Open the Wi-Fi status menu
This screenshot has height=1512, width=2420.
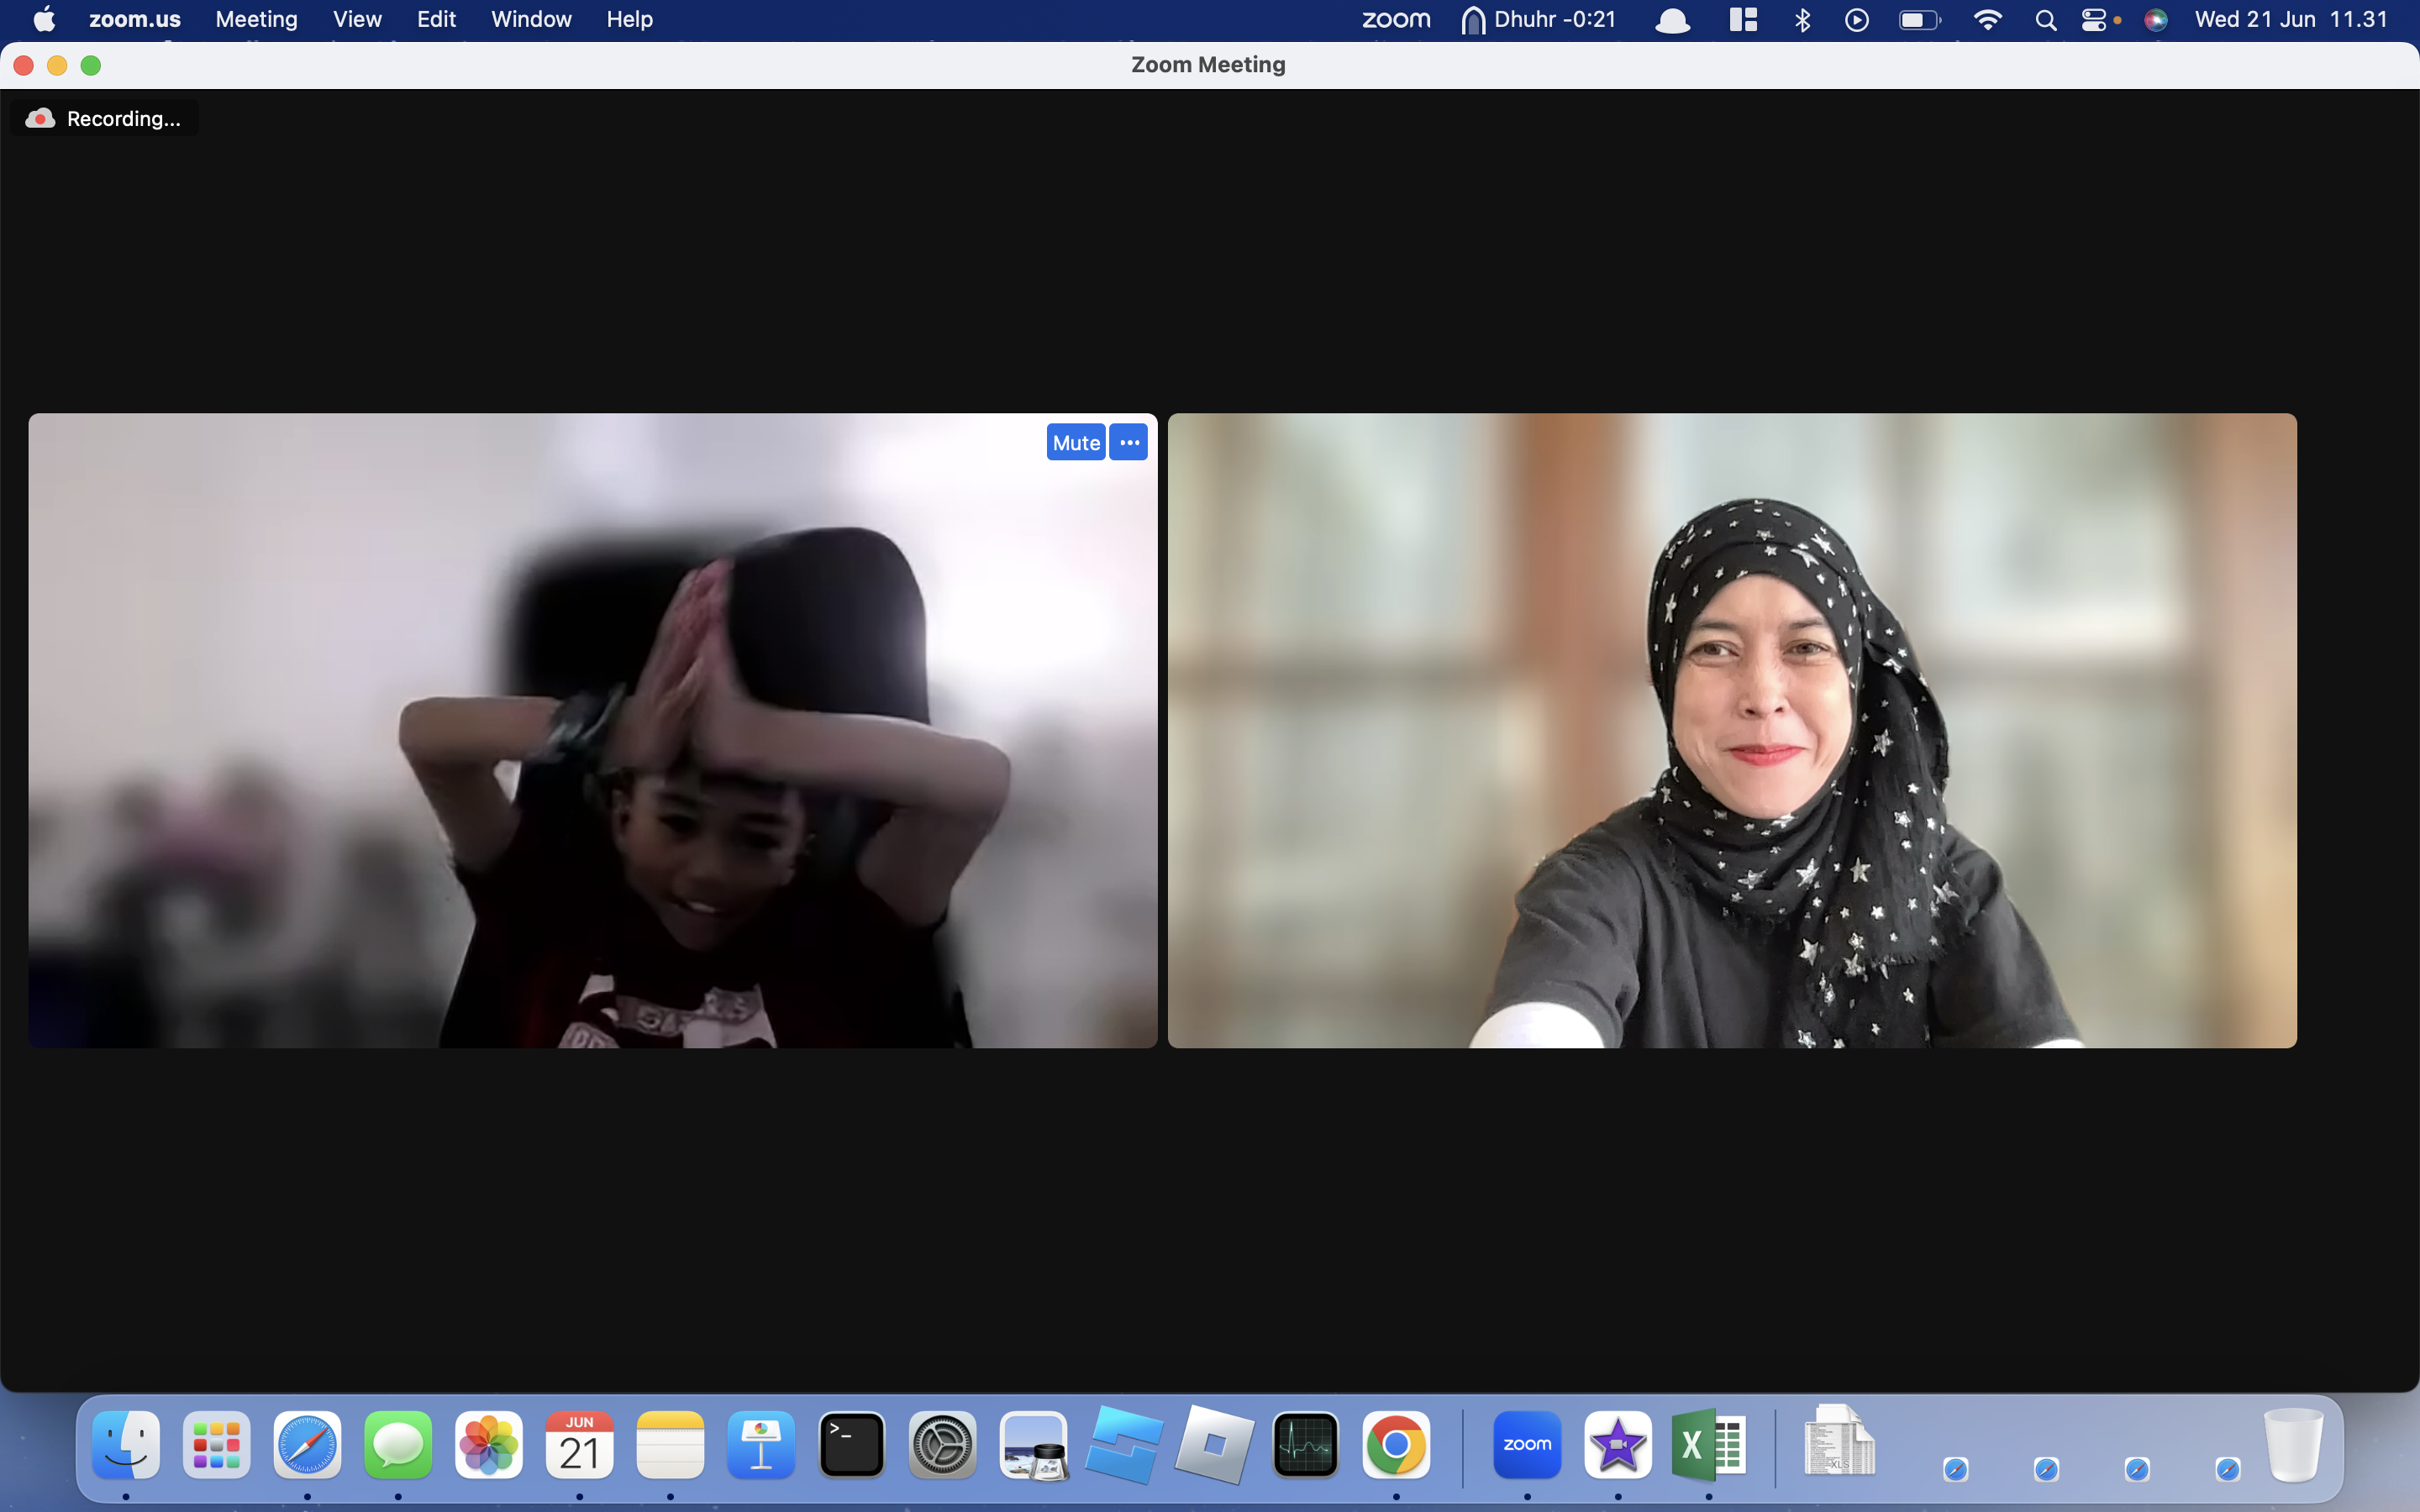coord(1987,19)
